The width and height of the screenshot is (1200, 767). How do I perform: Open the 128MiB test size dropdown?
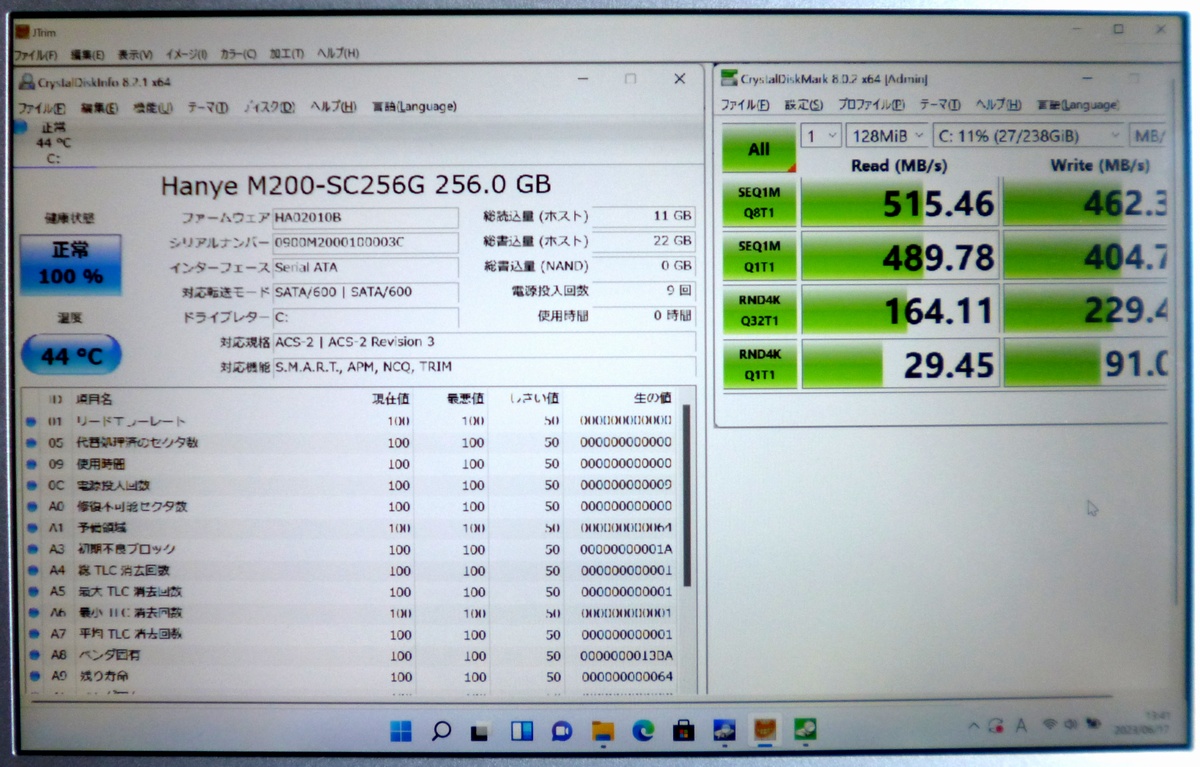click(886, 135)
